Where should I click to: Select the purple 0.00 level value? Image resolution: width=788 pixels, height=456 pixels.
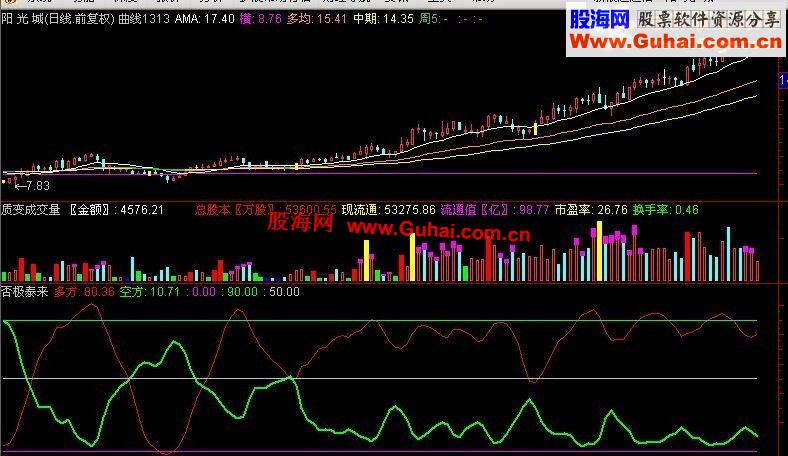(x=204, y=292)
